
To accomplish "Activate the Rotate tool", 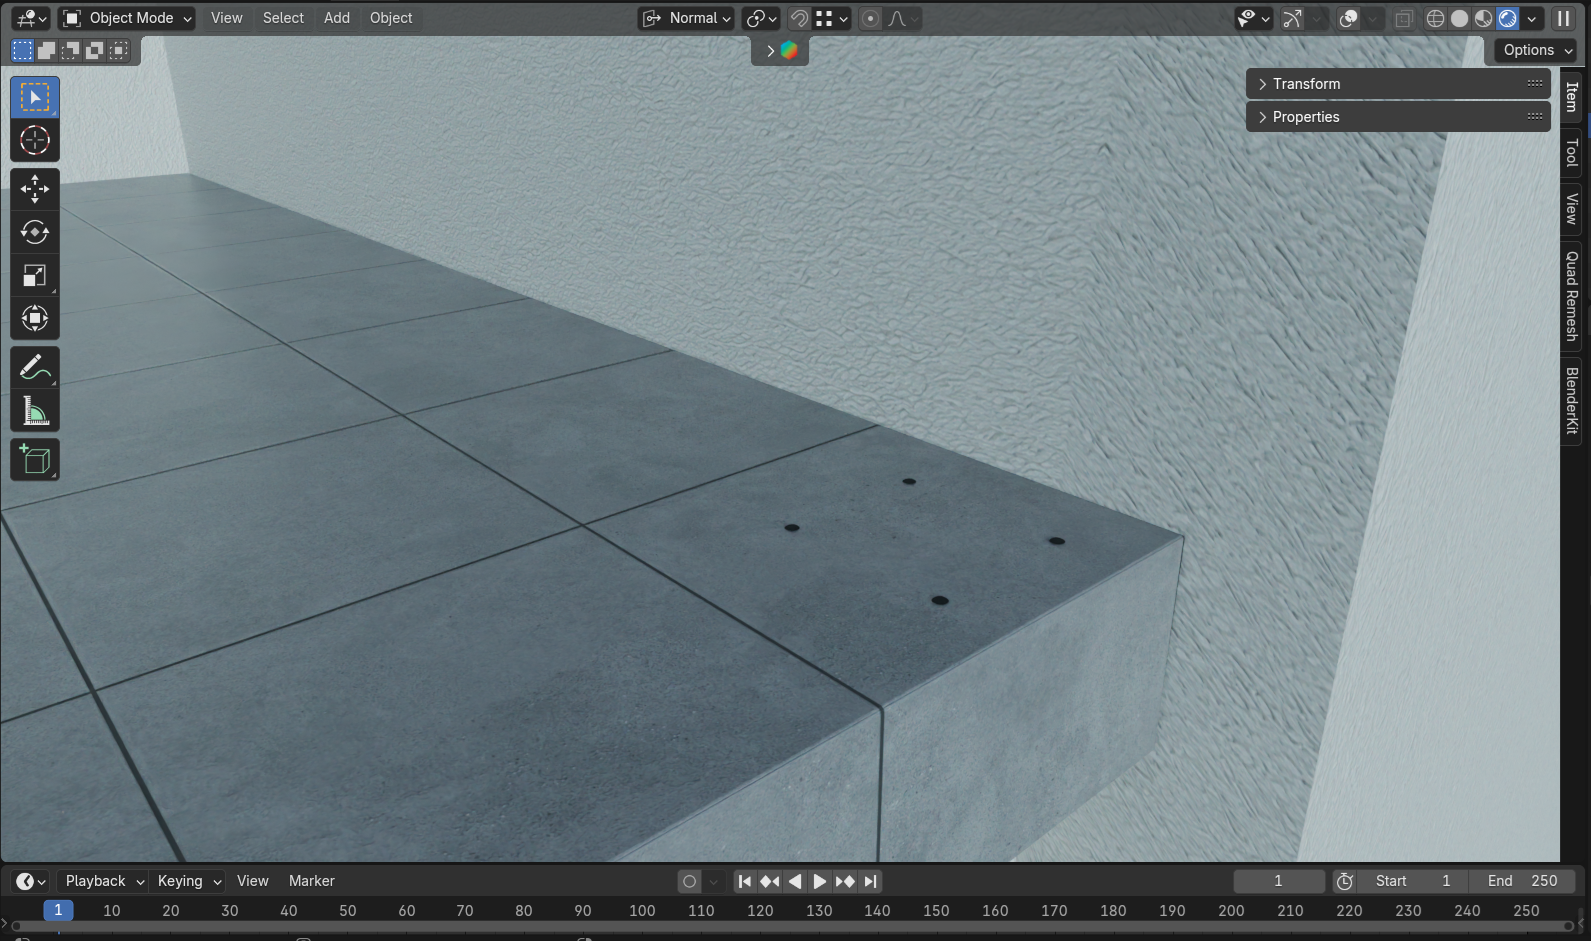I will [35, 232].
